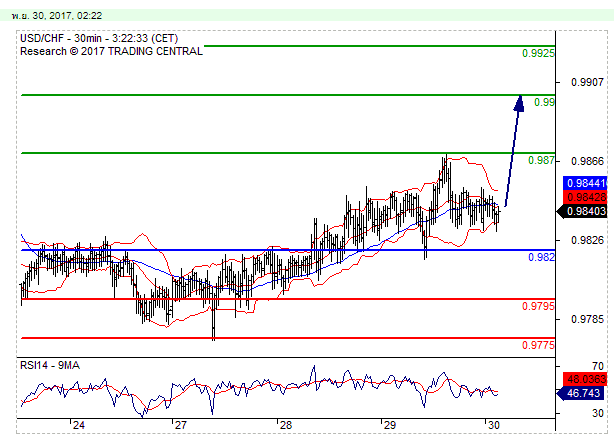The width and height of the screenshot is (614, 441).
Task: Click the chart title 'USD/CHF - 30min - 3:22:33 (CET)'
Action: pyautogui.click(x=99, y=38)
